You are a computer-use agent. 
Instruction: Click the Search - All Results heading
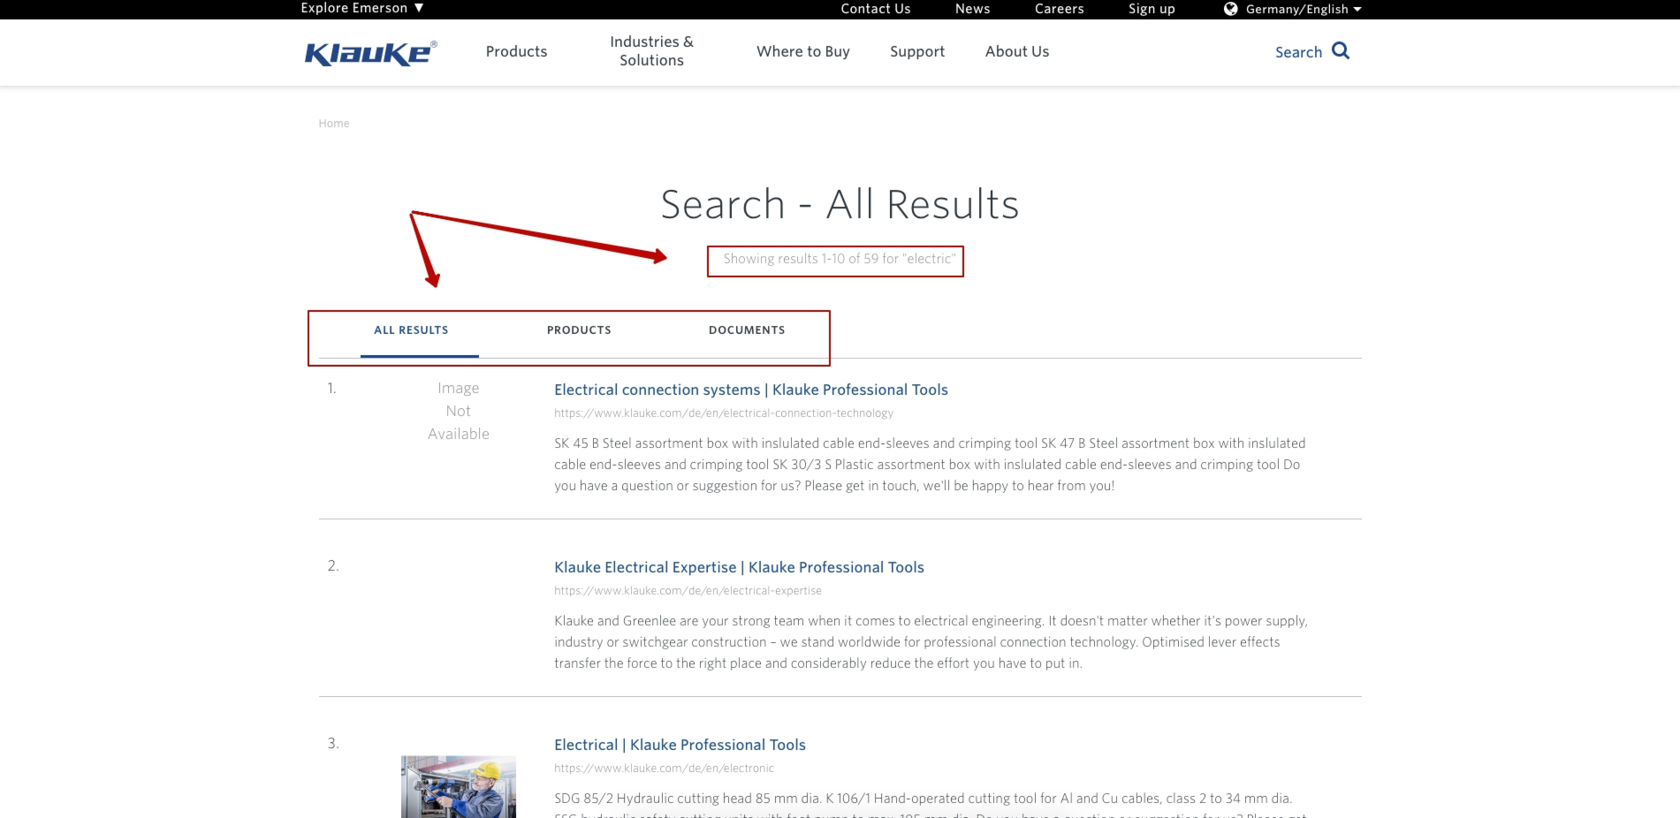click(x=840, y=204)
